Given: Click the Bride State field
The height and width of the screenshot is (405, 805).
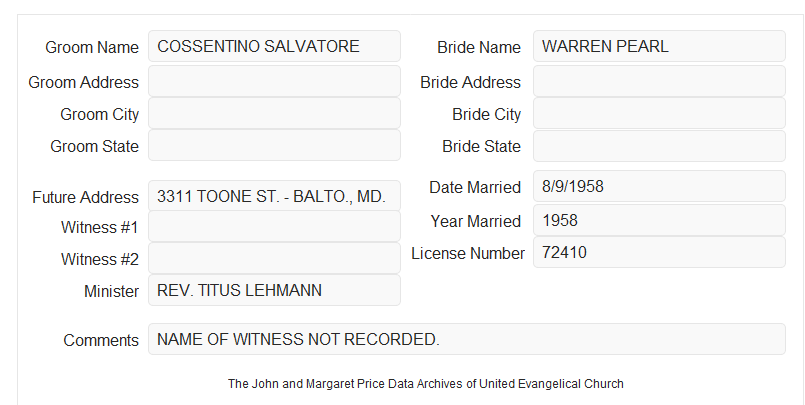Looking at the screenshot, I should [x=659, y=146].
